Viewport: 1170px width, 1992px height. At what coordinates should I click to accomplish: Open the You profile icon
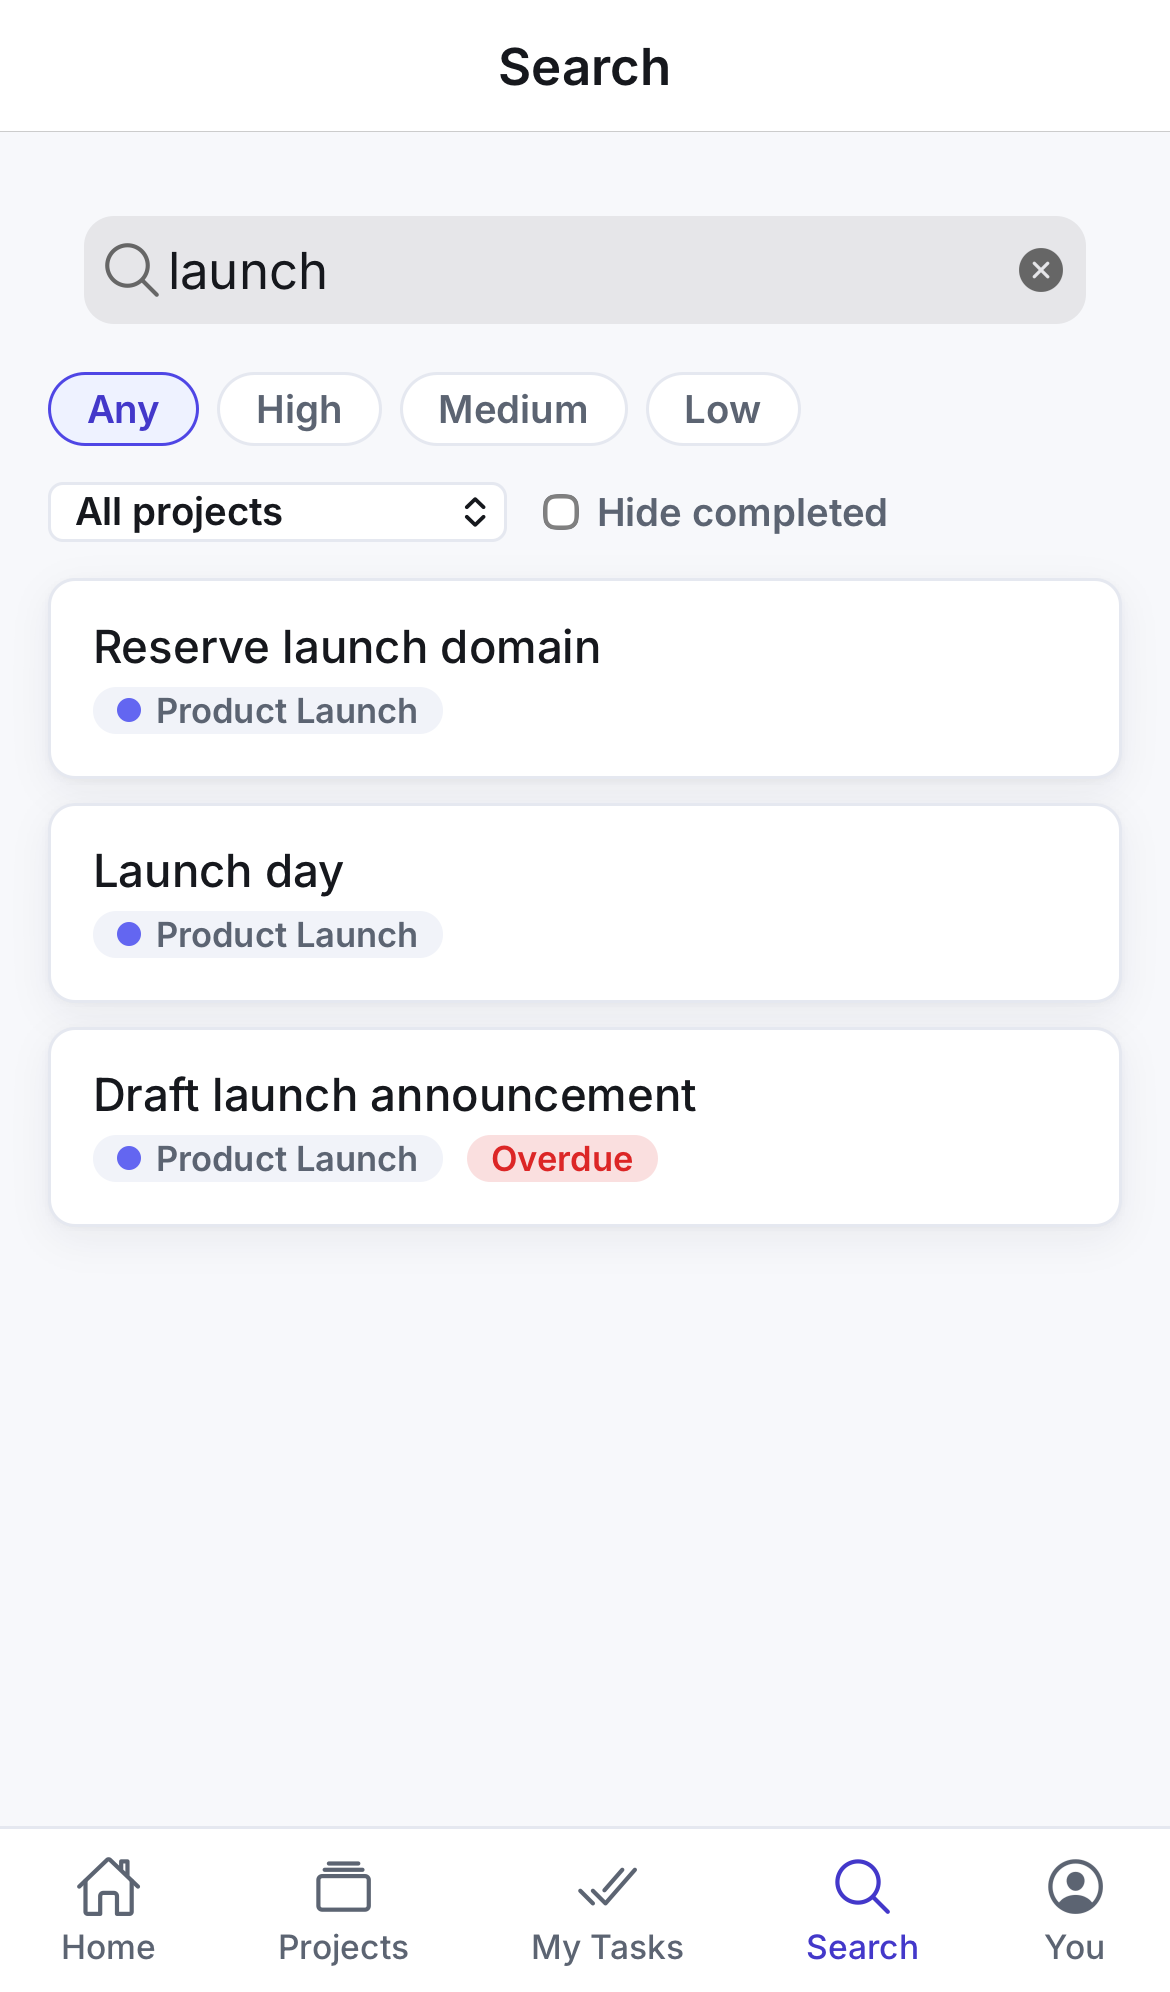(x=1075, y=1887)
